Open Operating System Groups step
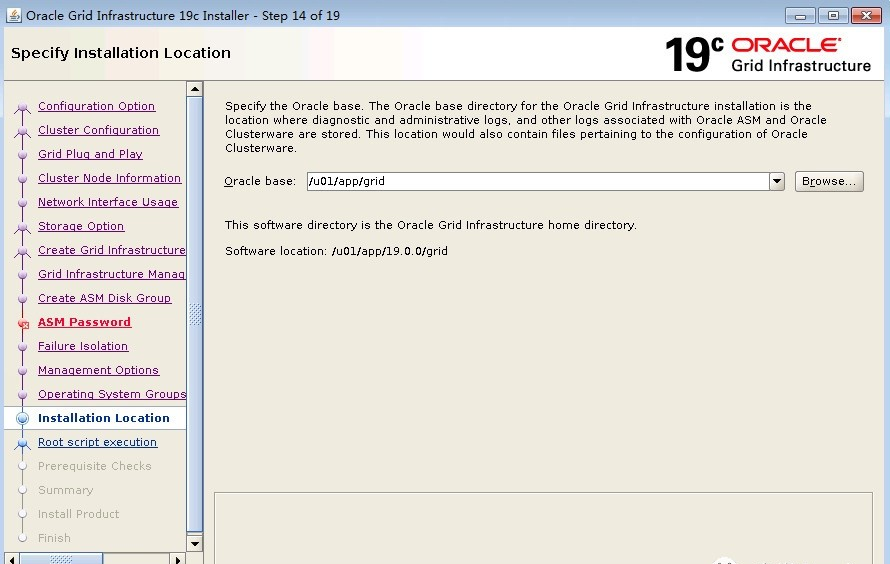Viewport: 890px width, 564px height. click(x=112, y=394)
